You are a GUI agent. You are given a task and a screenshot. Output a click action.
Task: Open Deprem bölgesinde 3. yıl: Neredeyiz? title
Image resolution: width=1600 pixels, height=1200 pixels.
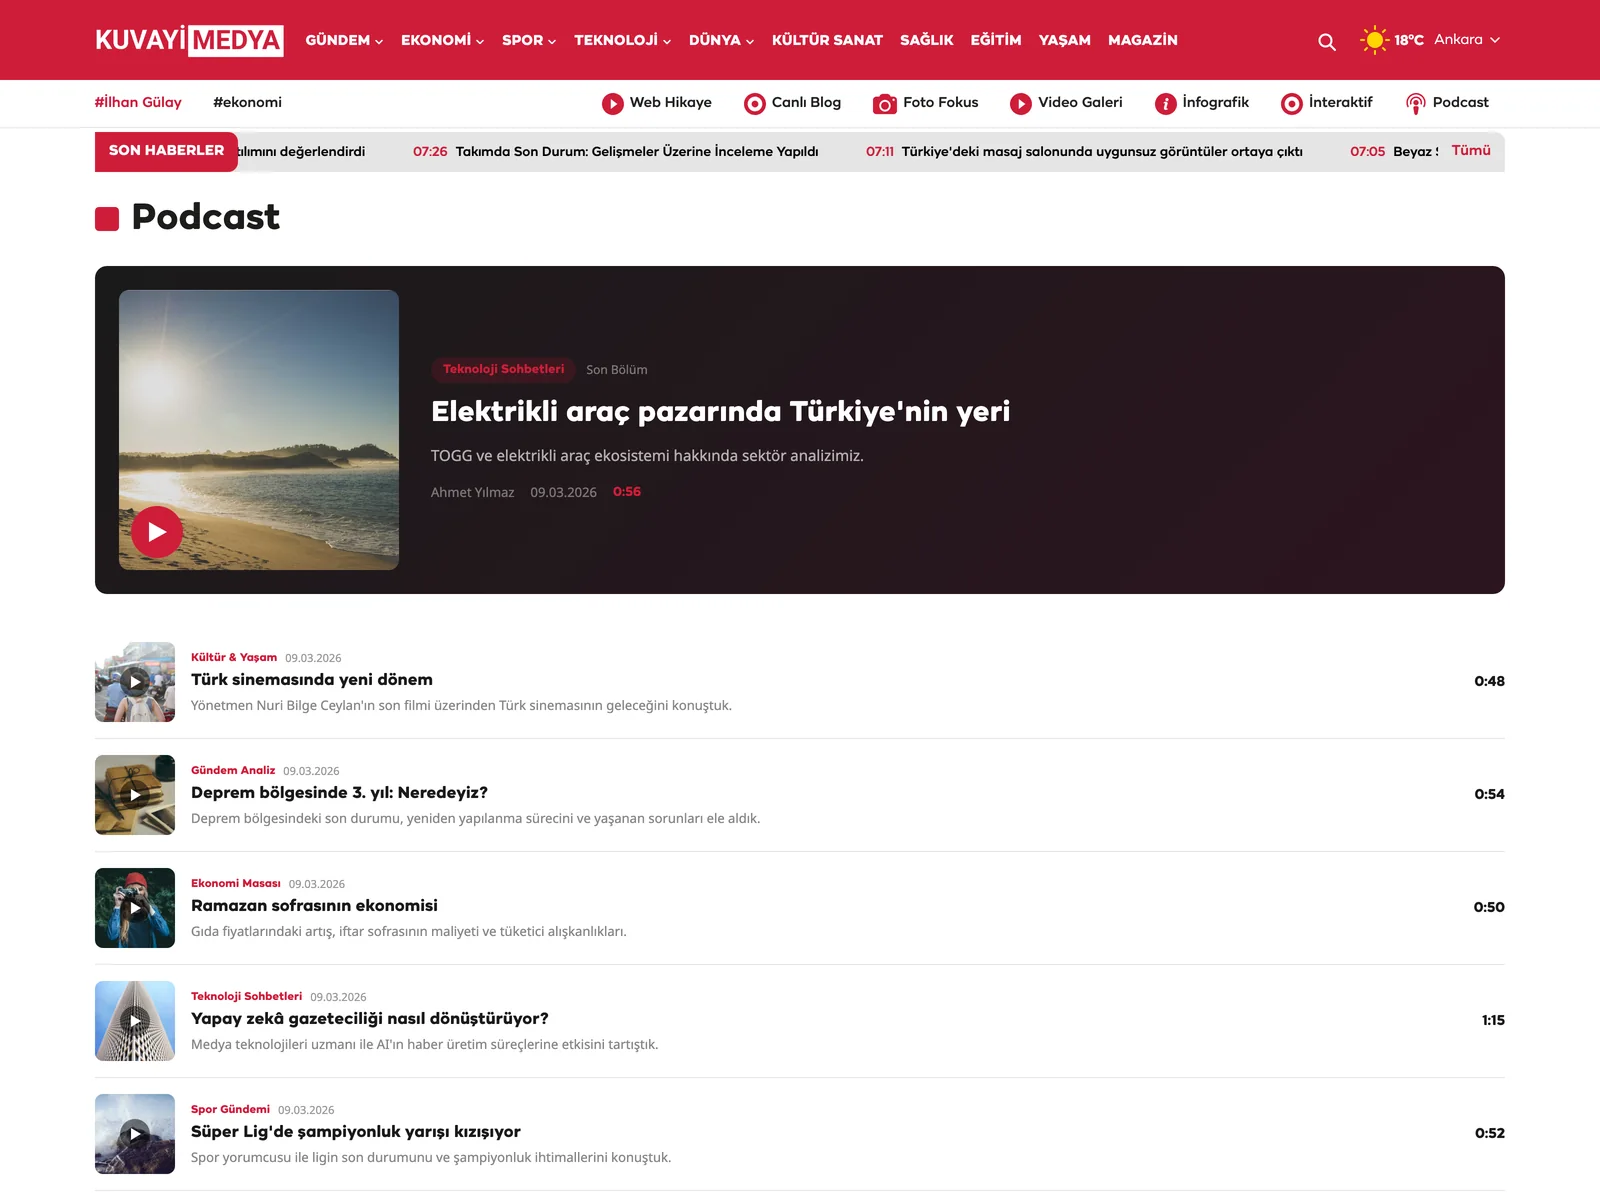point(339,793)
